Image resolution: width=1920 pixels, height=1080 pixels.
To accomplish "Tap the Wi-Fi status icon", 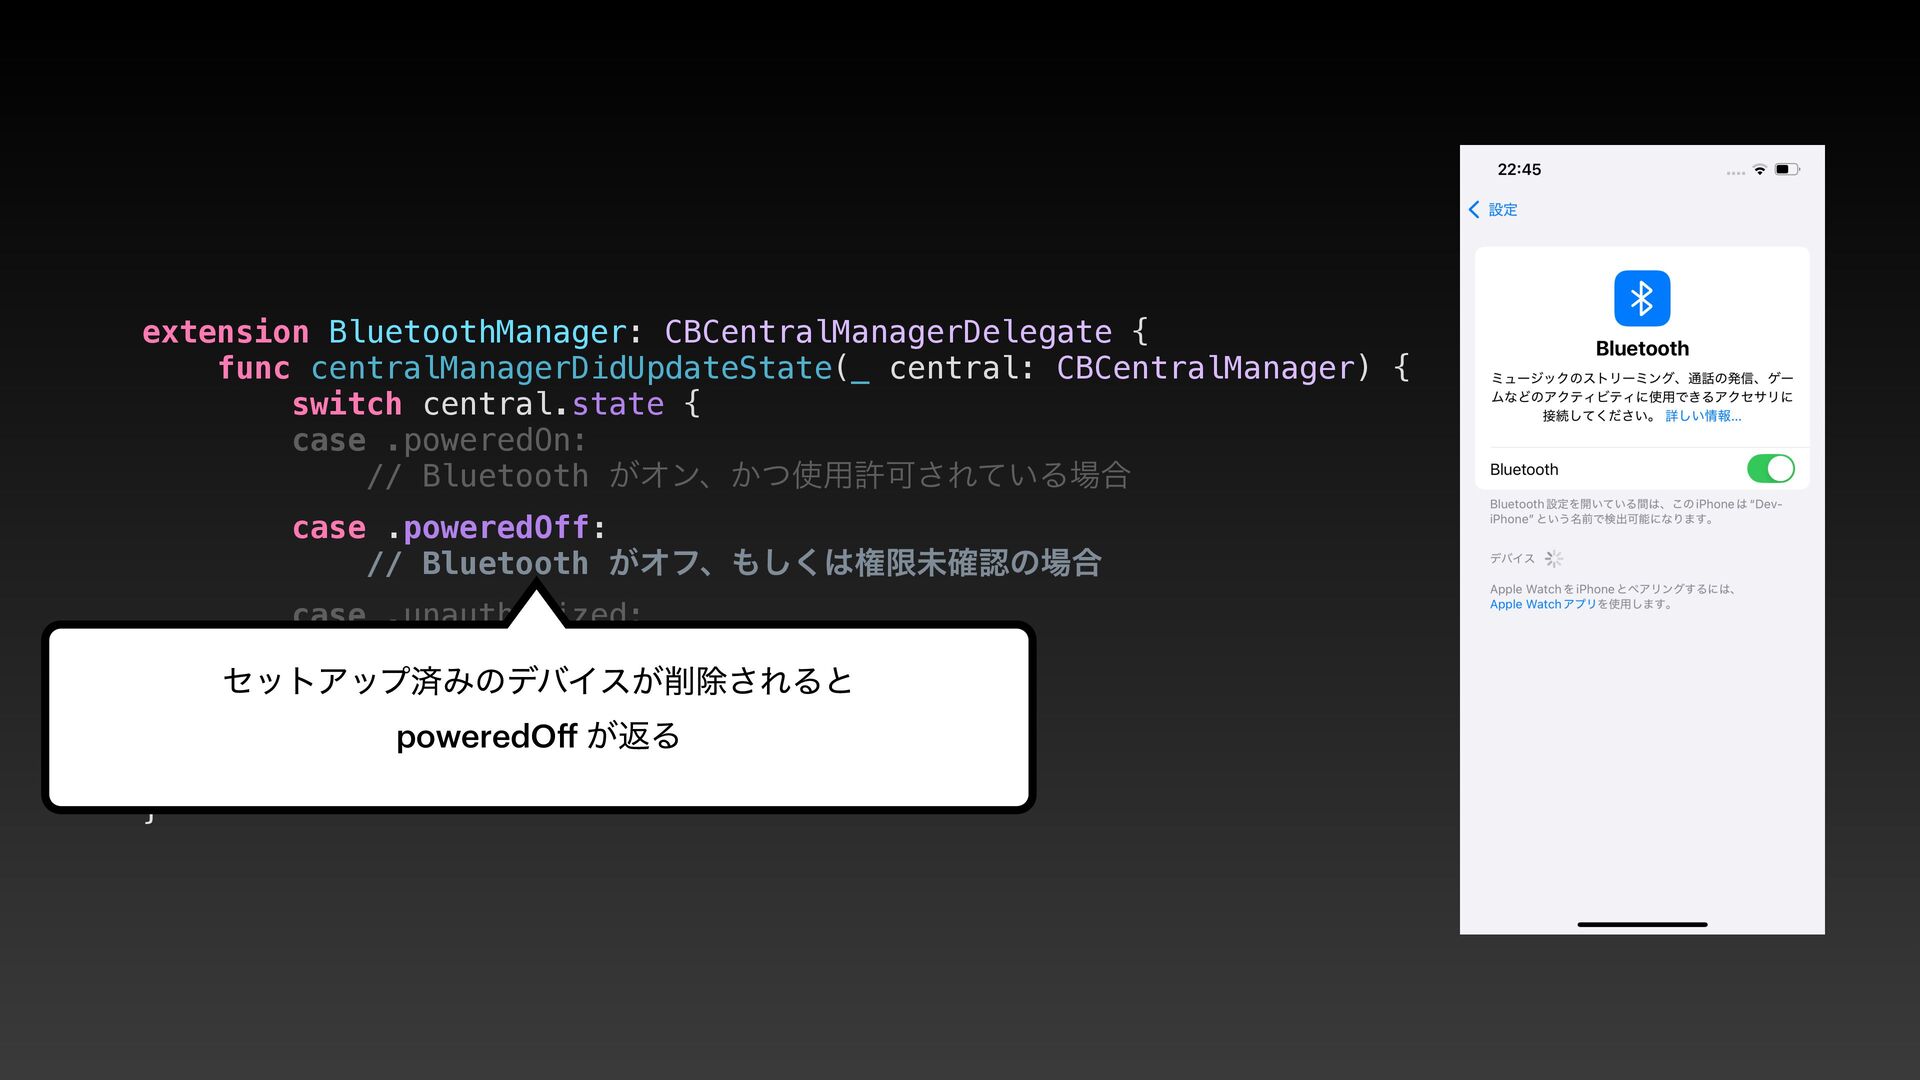I will (1760, 170).
